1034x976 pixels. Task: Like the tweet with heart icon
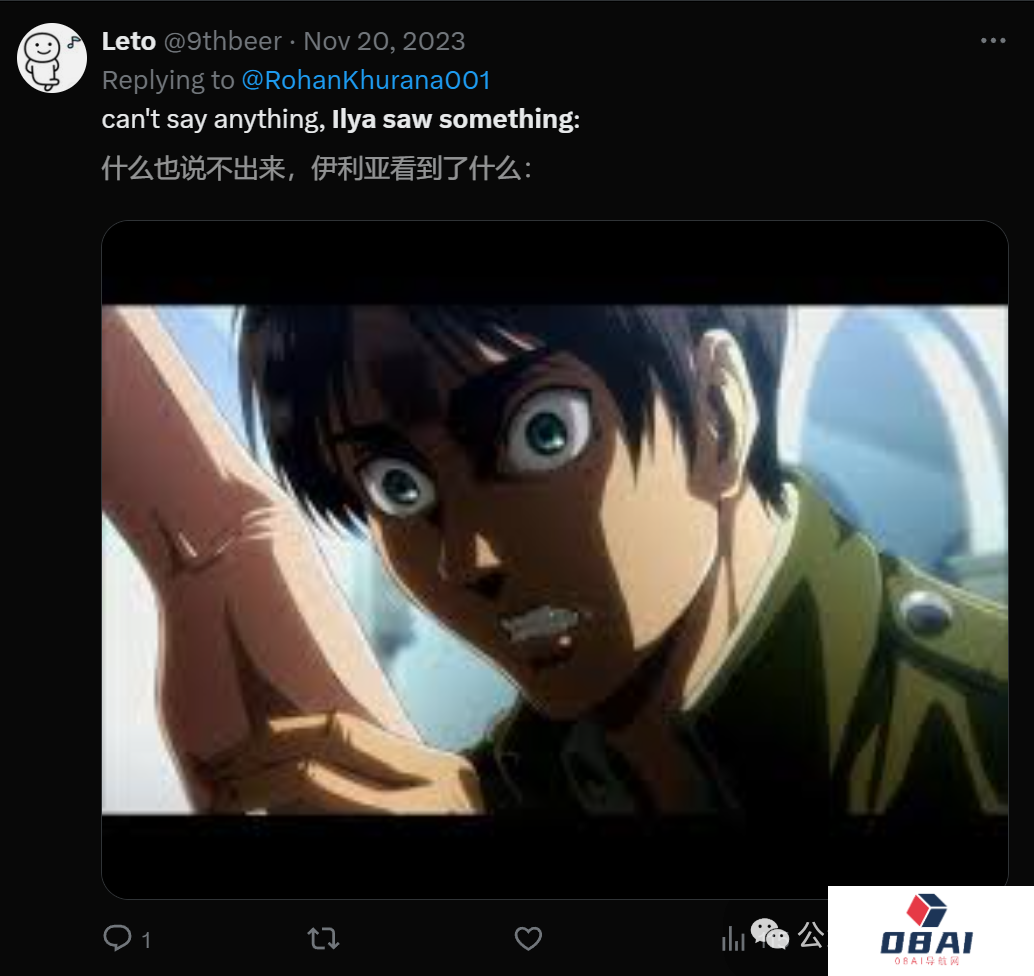[x=528, y=938]
